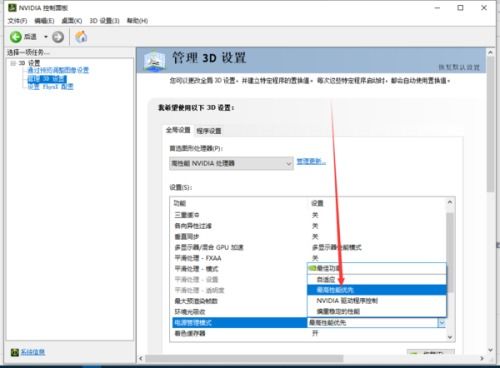Open the 3D 设置(3) menu

coord(104,21)
